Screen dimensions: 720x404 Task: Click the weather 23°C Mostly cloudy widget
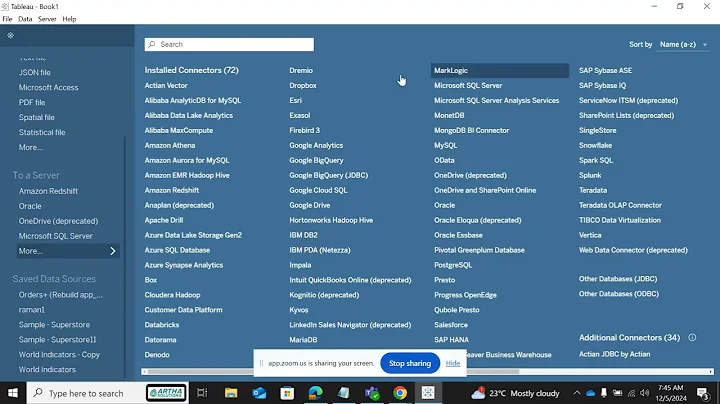coord(515,393)
